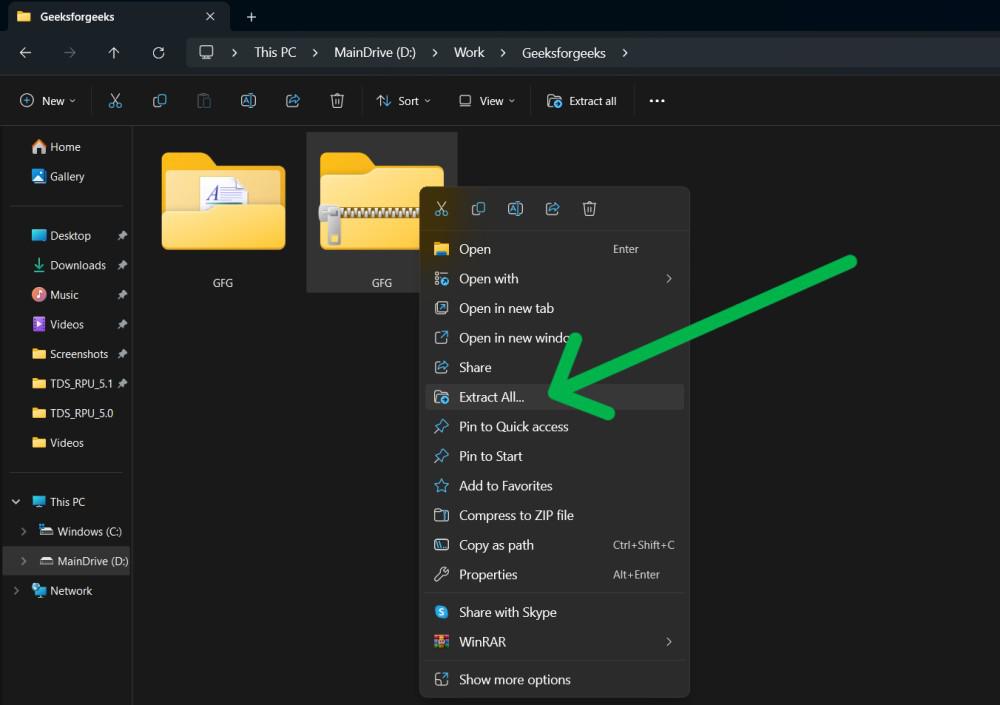
Task: Click the Delete trash icon in the context menu
Action: point(589,208)
